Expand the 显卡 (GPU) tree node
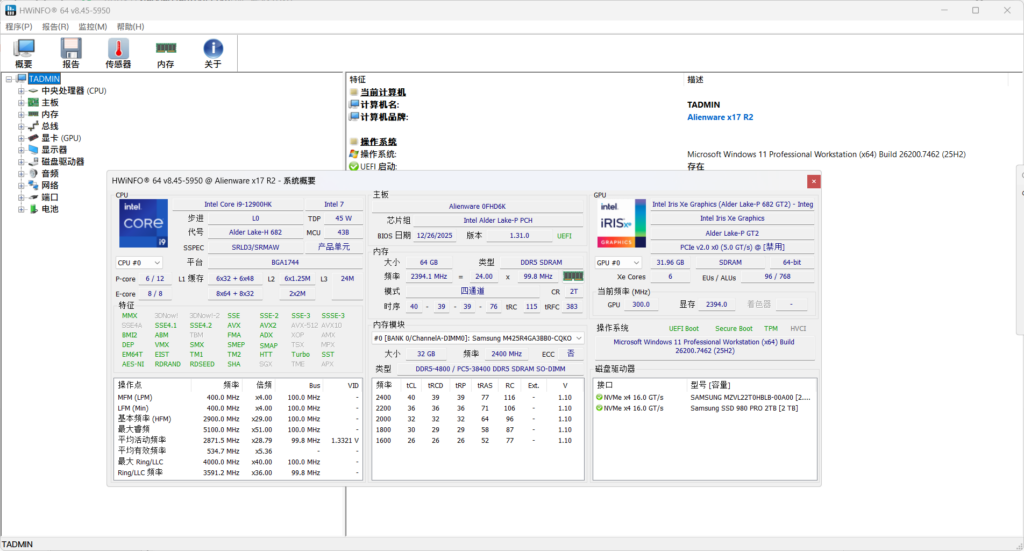 point(21,138)
